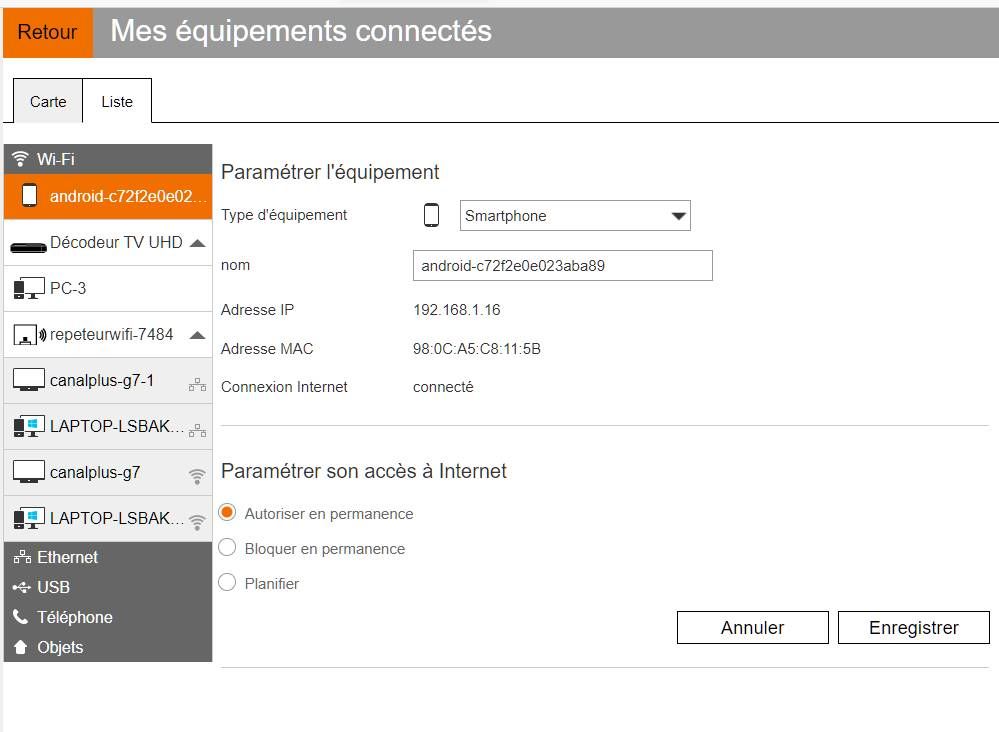This screenshot has height=732, width=999.
Task: Select the Autoriser en permanence radio button
Action: click(x=227, y=513)
